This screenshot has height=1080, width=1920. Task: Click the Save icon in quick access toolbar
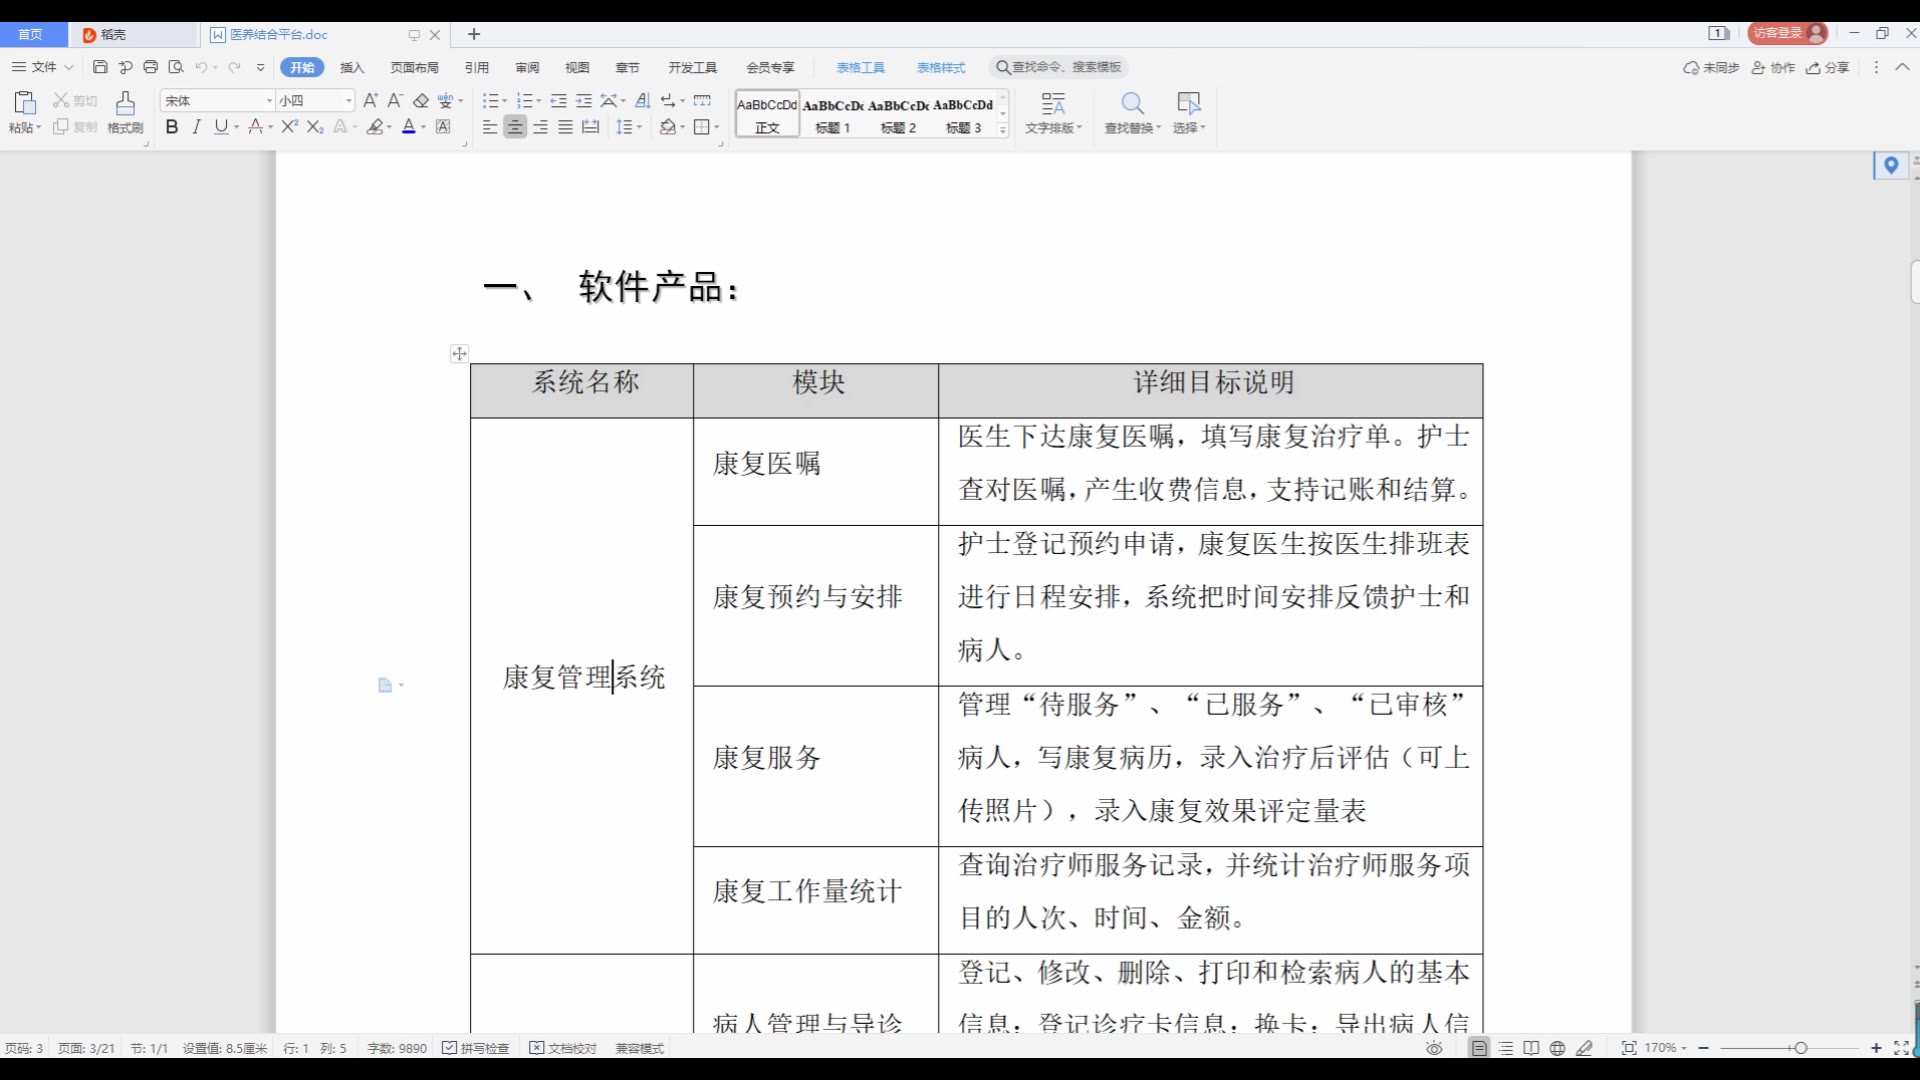point(100,67)
